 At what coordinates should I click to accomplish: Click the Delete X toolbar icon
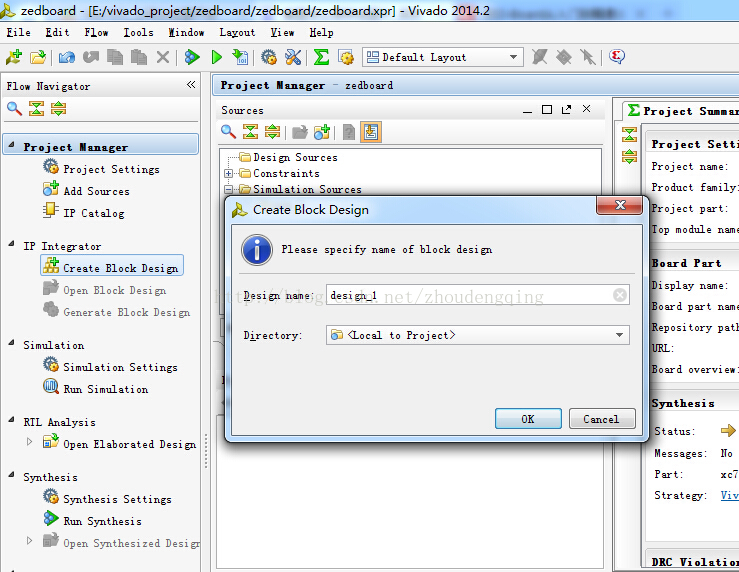point(163,57)
